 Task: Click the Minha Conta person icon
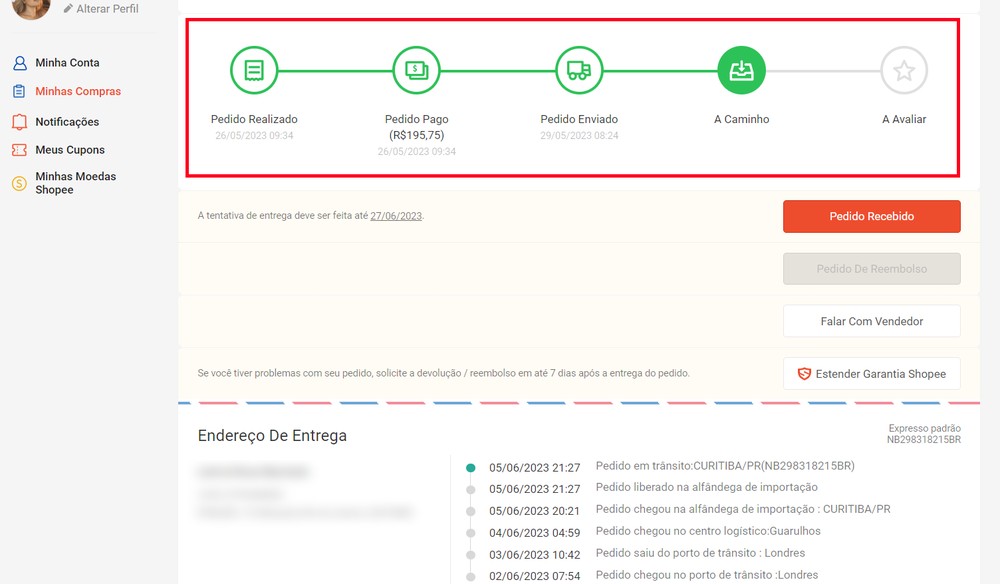(x=20, y=62)
